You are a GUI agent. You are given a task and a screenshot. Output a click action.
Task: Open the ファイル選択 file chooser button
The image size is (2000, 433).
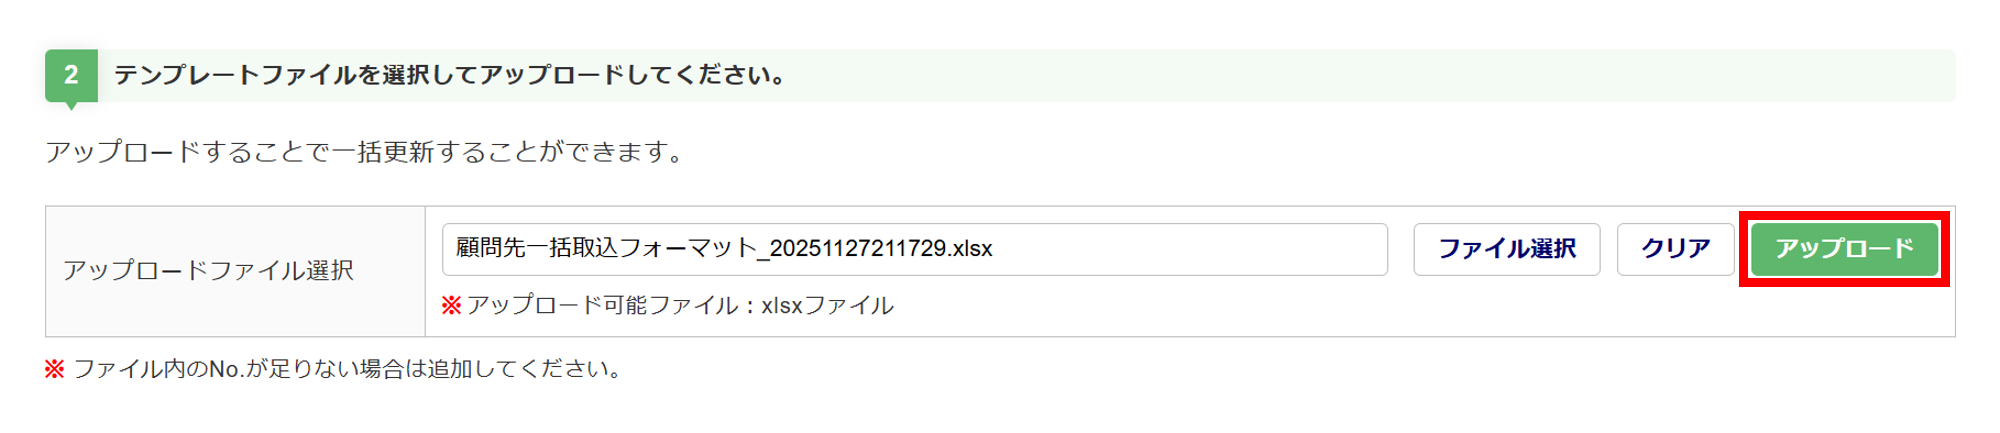[1506, 249]
